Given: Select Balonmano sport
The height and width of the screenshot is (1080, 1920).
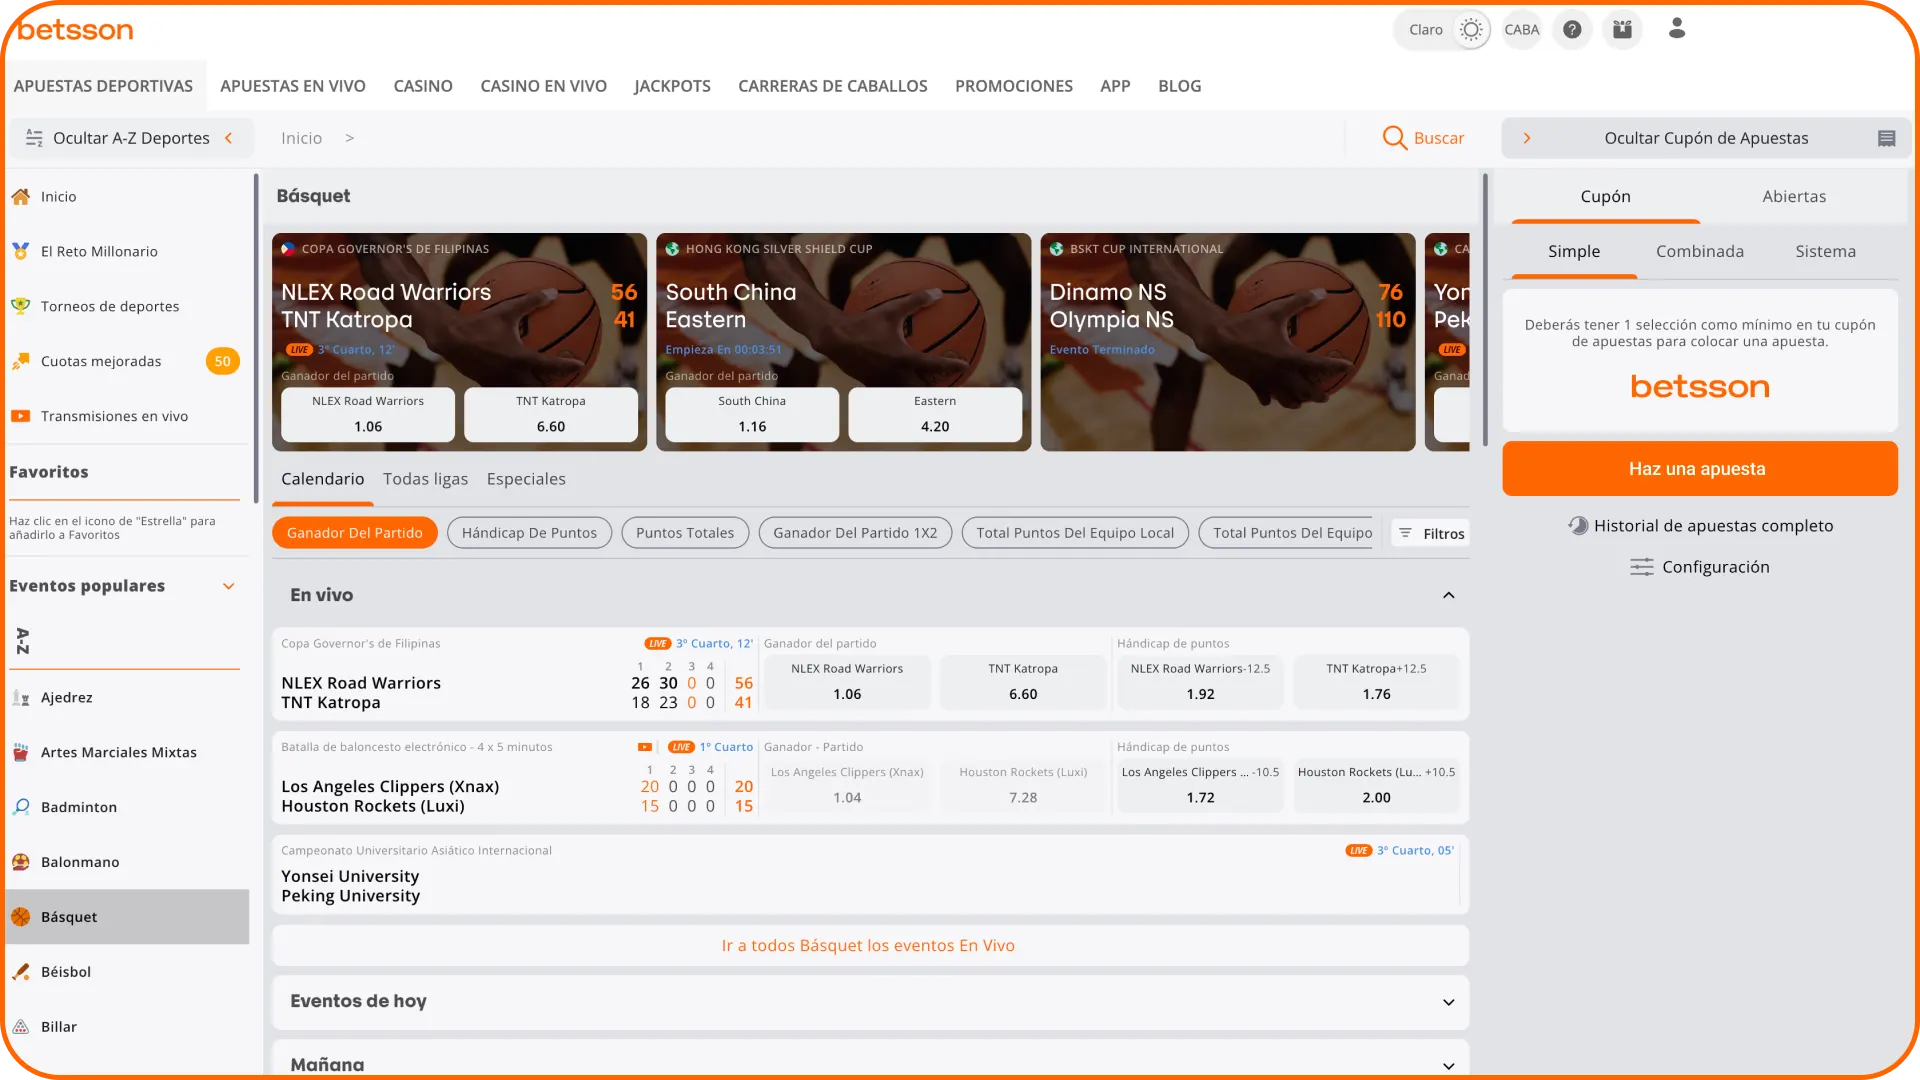Looking at the screenshot, I should (x=127, y=862).
